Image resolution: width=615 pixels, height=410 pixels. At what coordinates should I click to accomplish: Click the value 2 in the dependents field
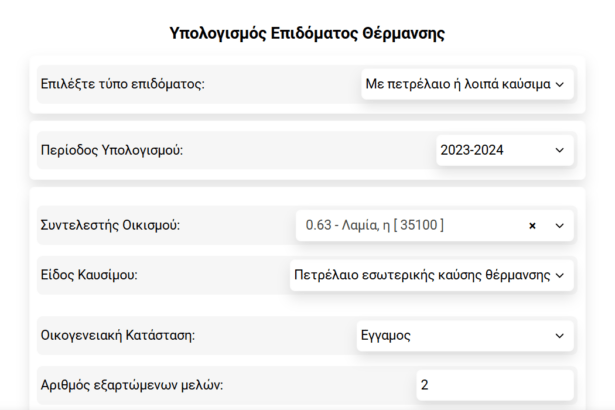pos(425,385)
